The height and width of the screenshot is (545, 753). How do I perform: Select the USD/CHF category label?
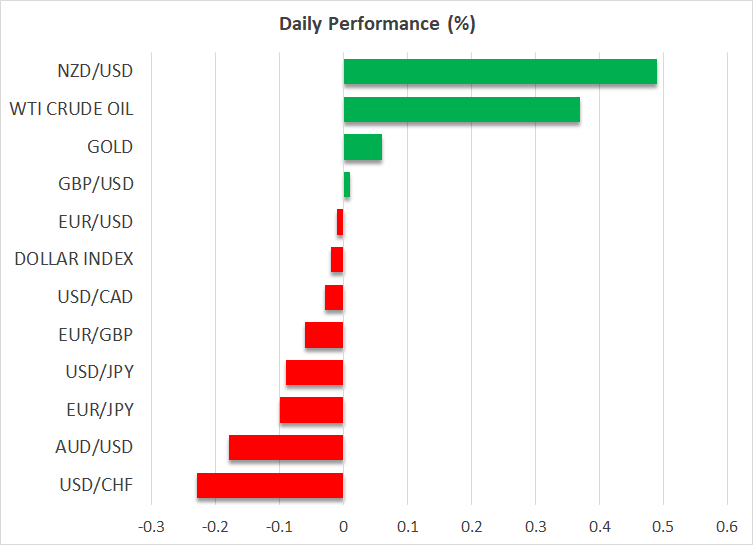click(x=94, y=486)
